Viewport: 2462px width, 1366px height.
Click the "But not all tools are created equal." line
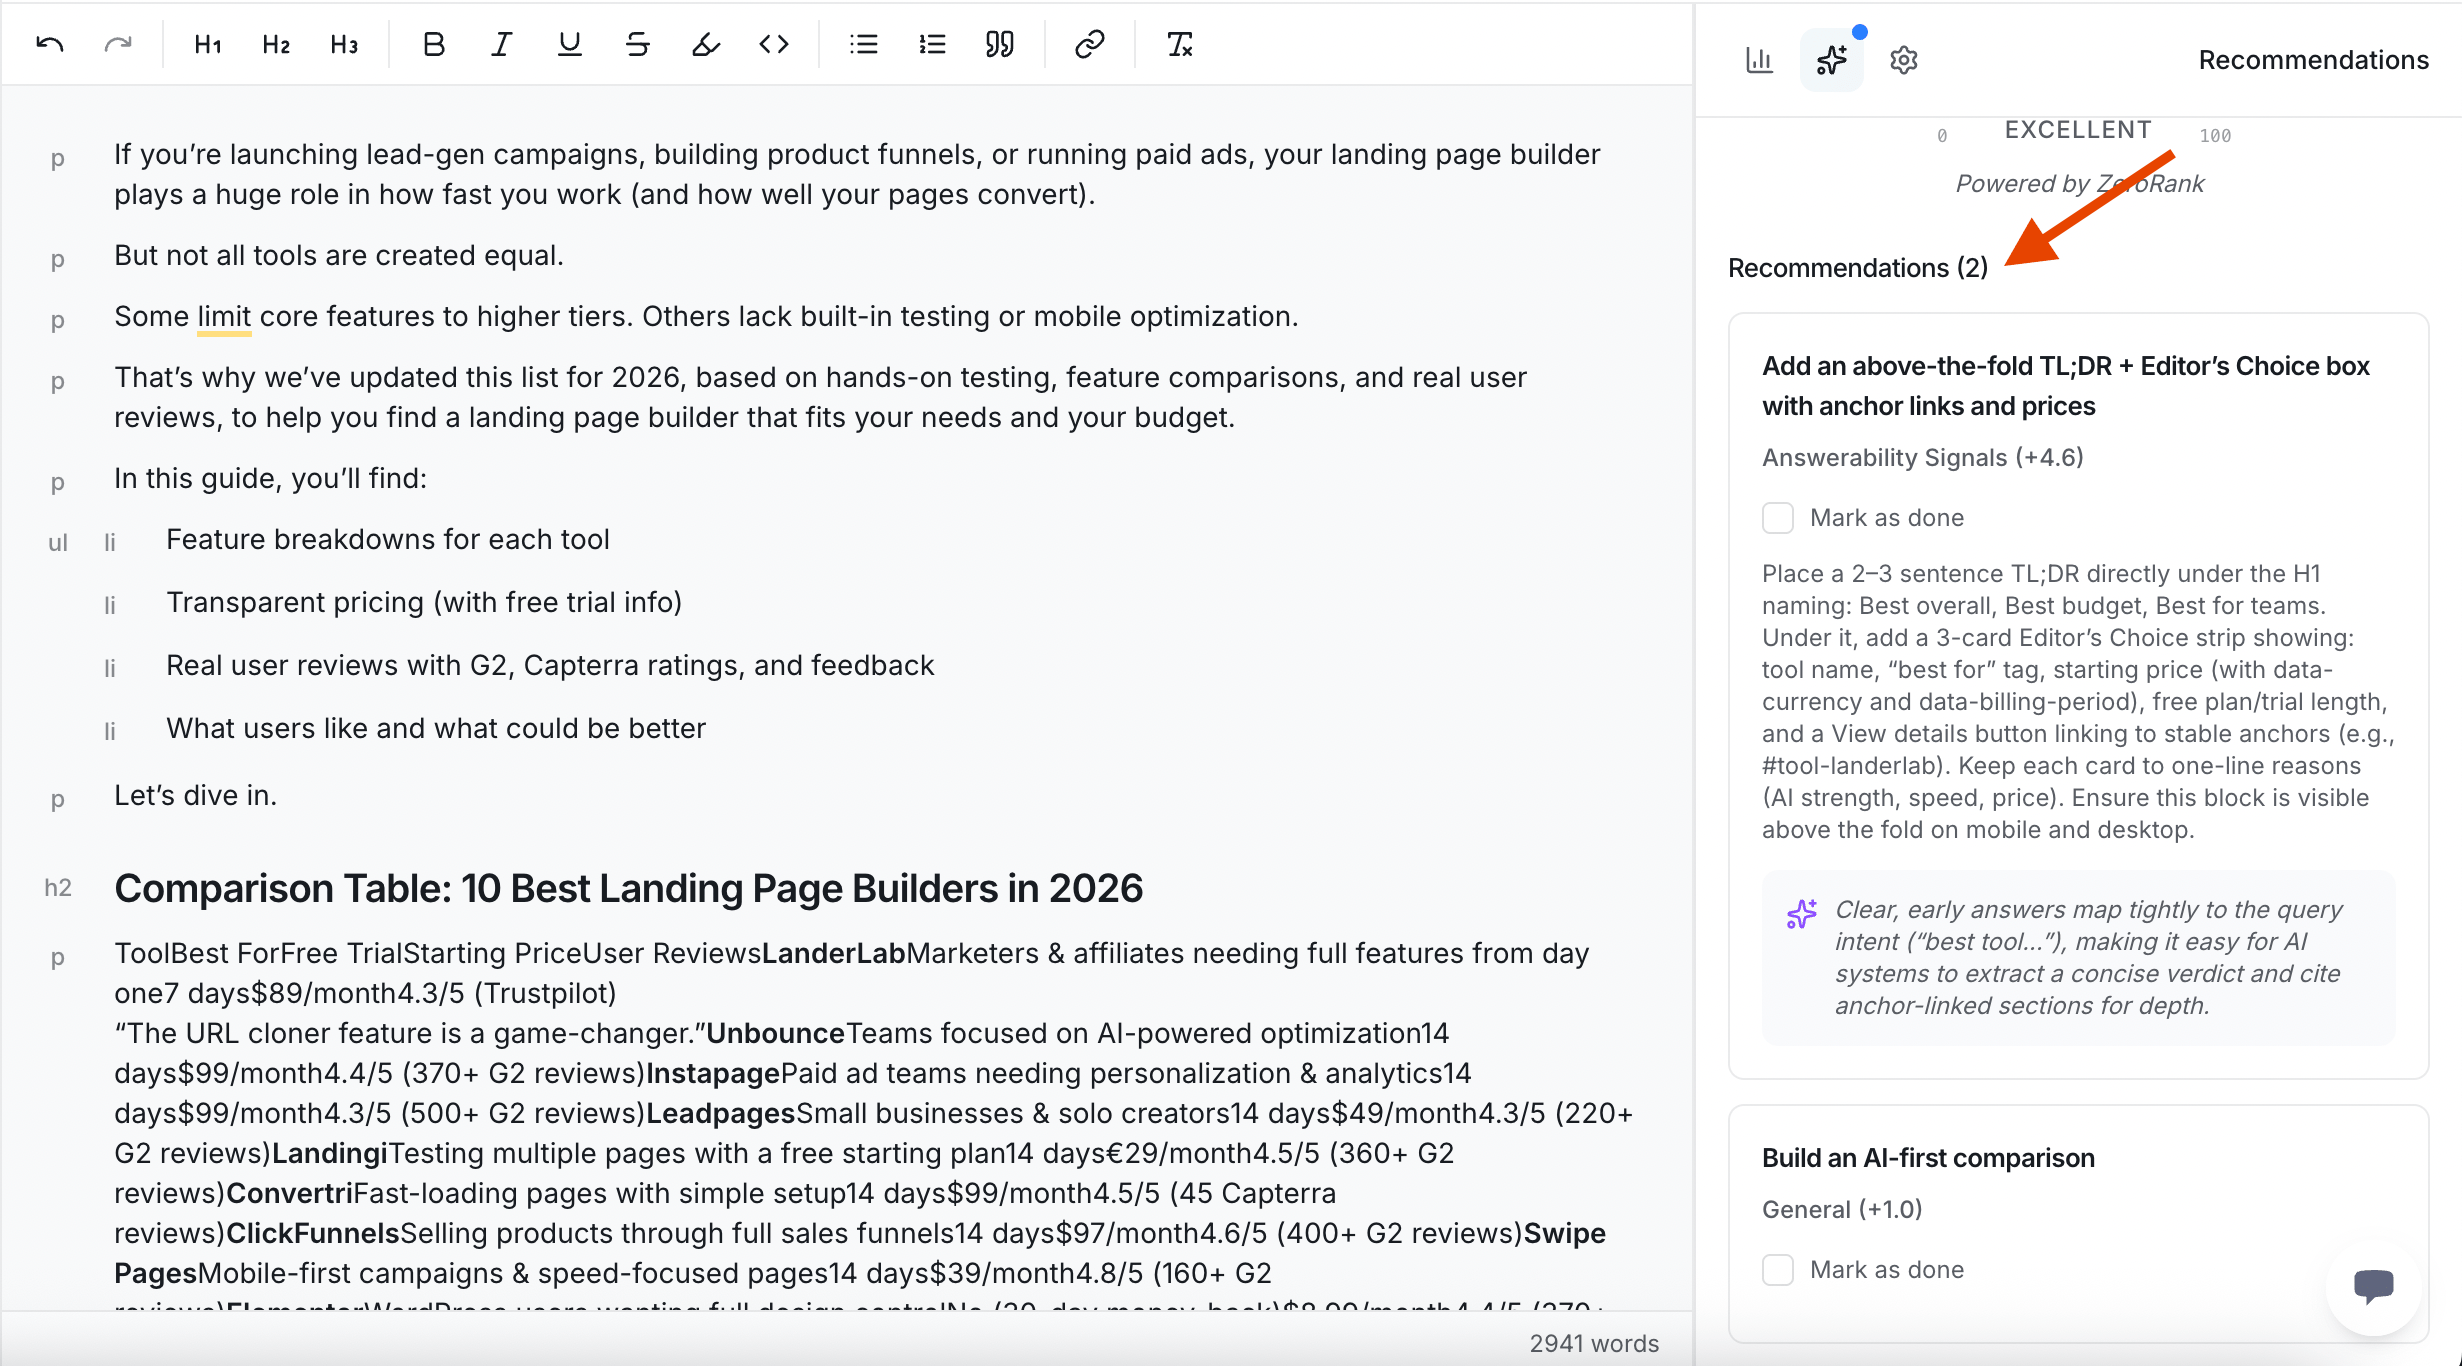click(x=339, y=256)
